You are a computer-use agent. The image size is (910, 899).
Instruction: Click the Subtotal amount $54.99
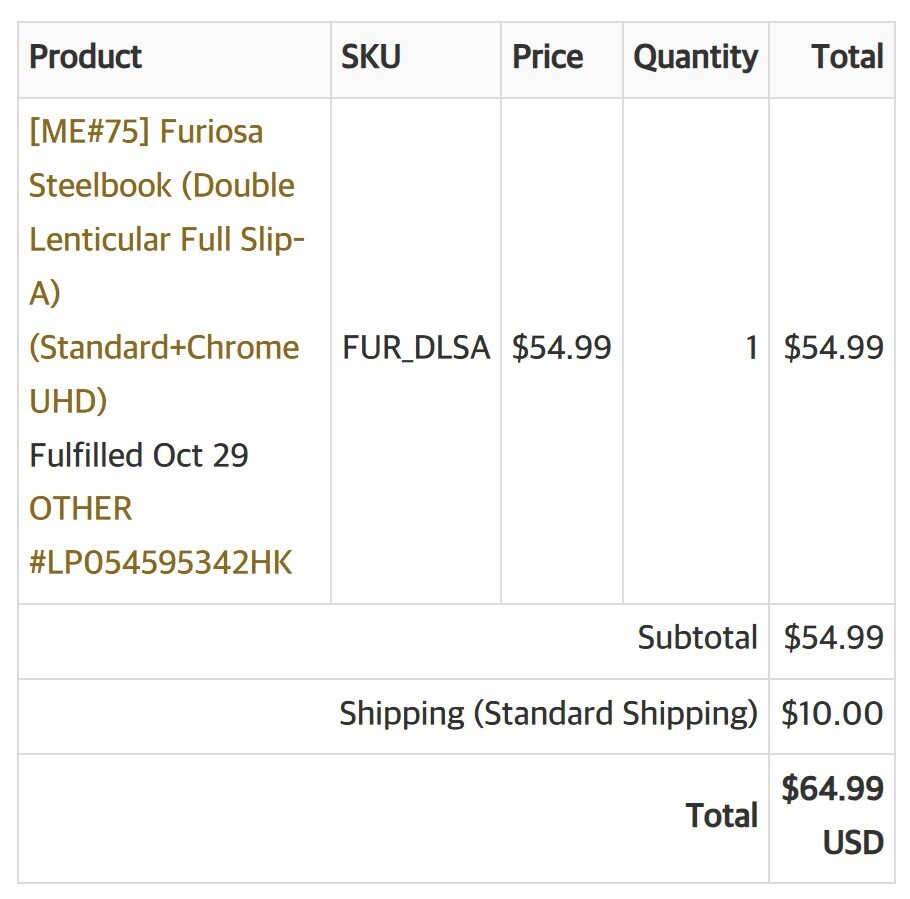[x=833, y=638]
